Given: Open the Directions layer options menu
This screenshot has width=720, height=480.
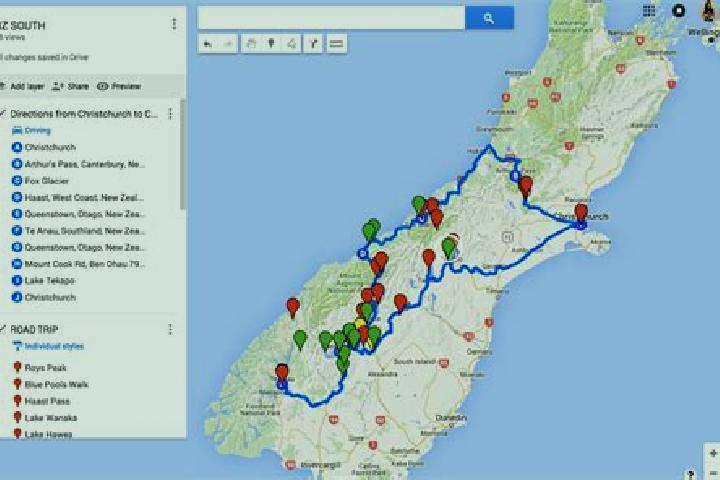Looking at the screenshot, I should pyautogui.click(x=170, y=114).
